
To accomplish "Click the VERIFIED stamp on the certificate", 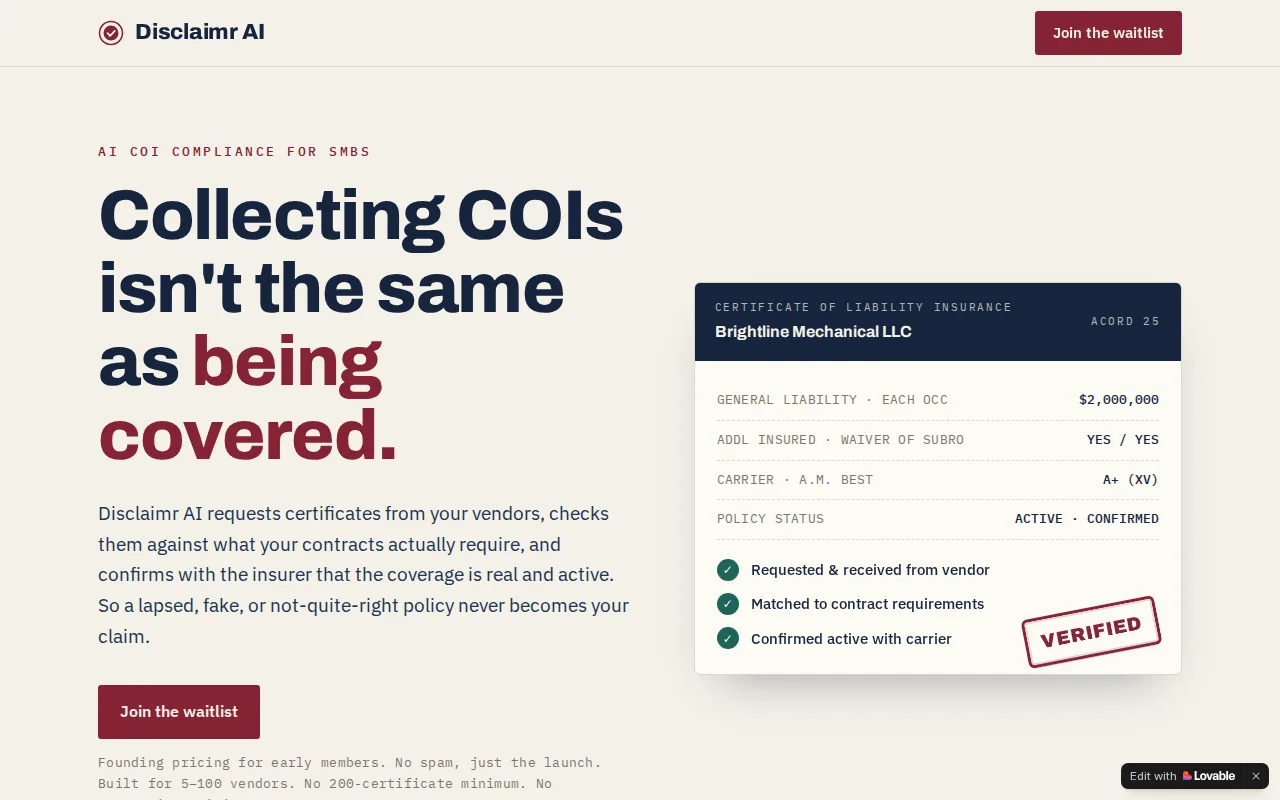I will (1091, 632).
